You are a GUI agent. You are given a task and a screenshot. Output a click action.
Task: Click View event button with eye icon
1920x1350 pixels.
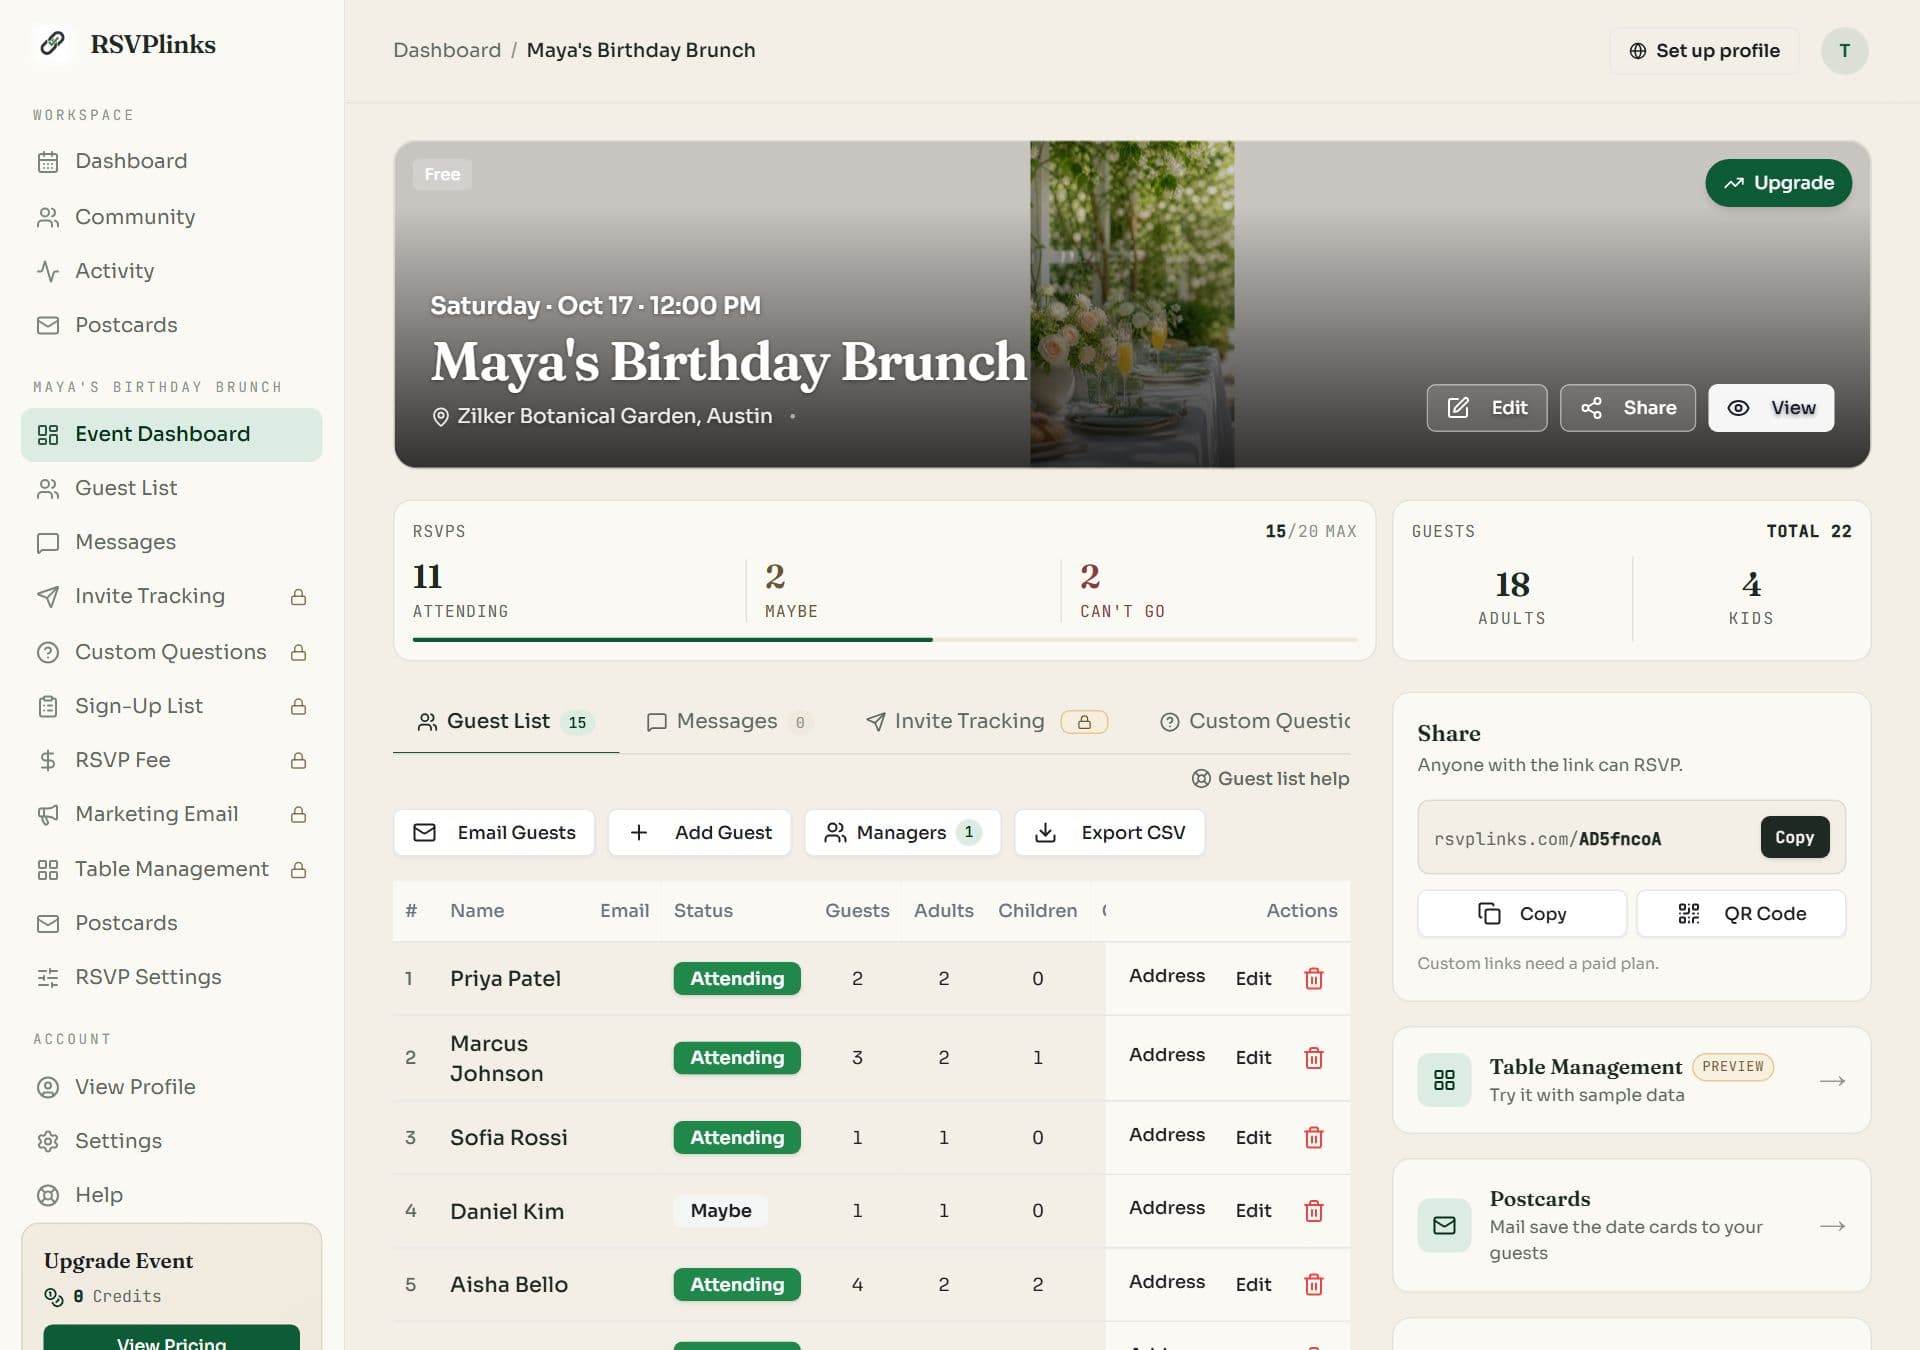1771,408
